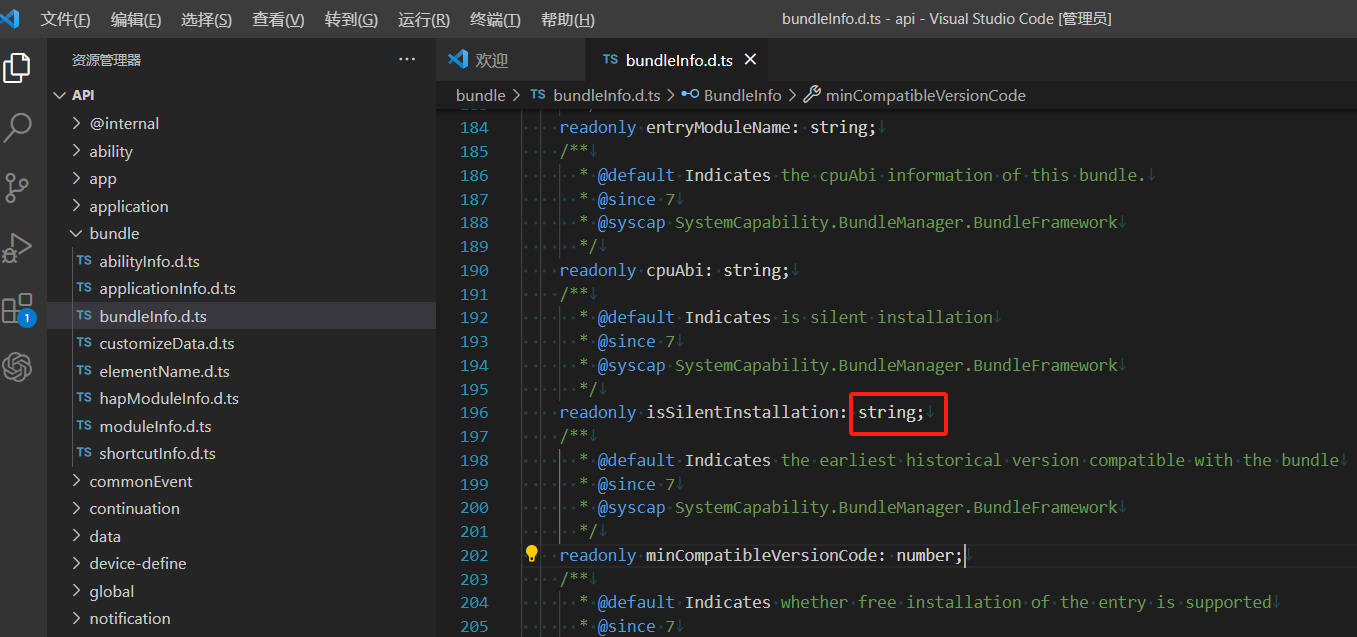1357x637 pixels.
Task: Collapse the bundle folder
Action: coord(241,233)
